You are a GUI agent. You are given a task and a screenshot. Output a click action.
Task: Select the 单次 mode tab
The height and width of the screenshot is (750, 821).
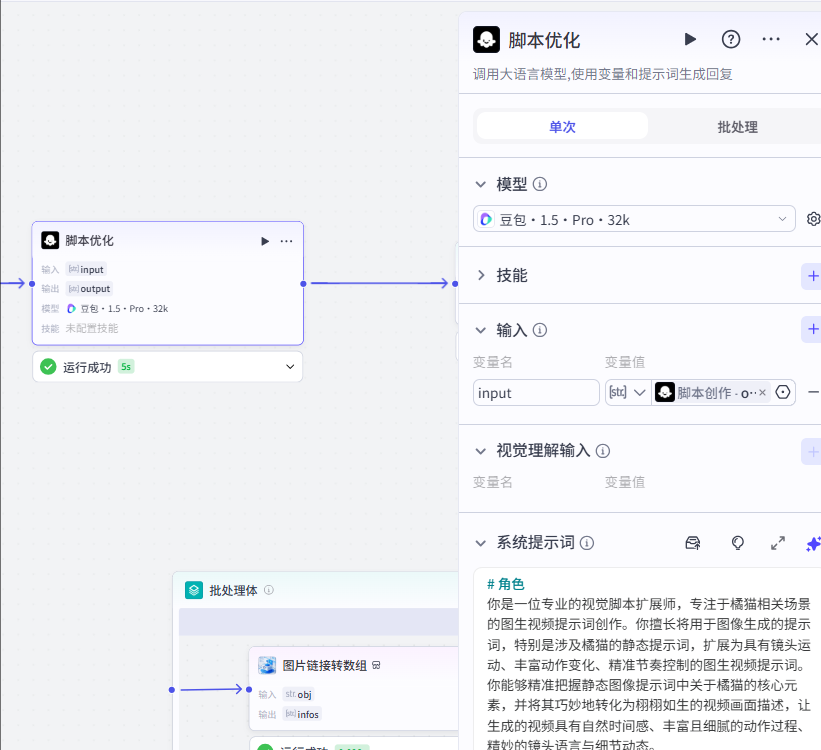(x=562, y=127)
